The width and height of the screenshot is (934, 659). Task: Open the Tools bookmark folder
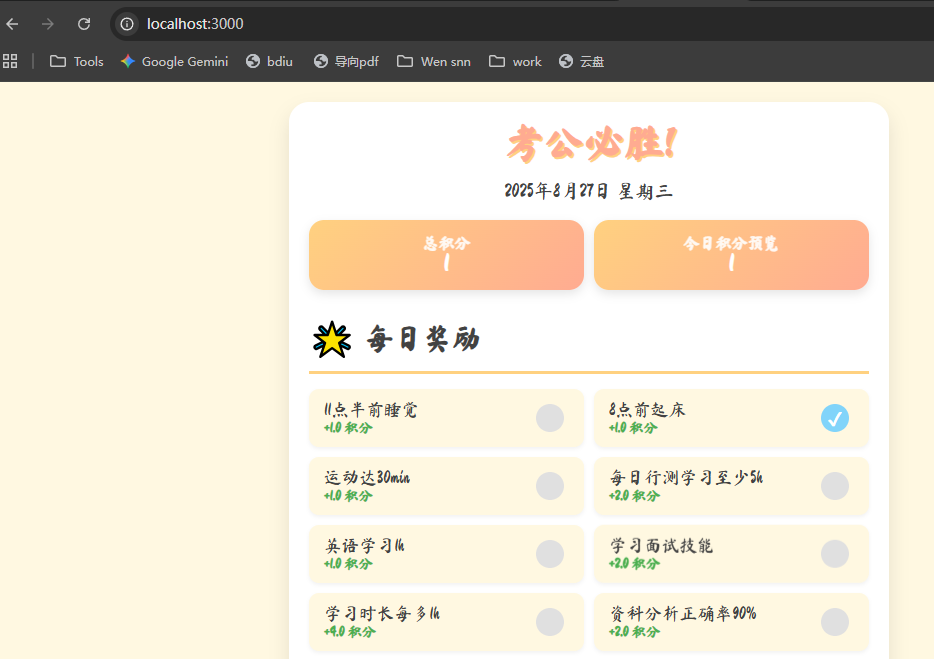click(77, 61)
